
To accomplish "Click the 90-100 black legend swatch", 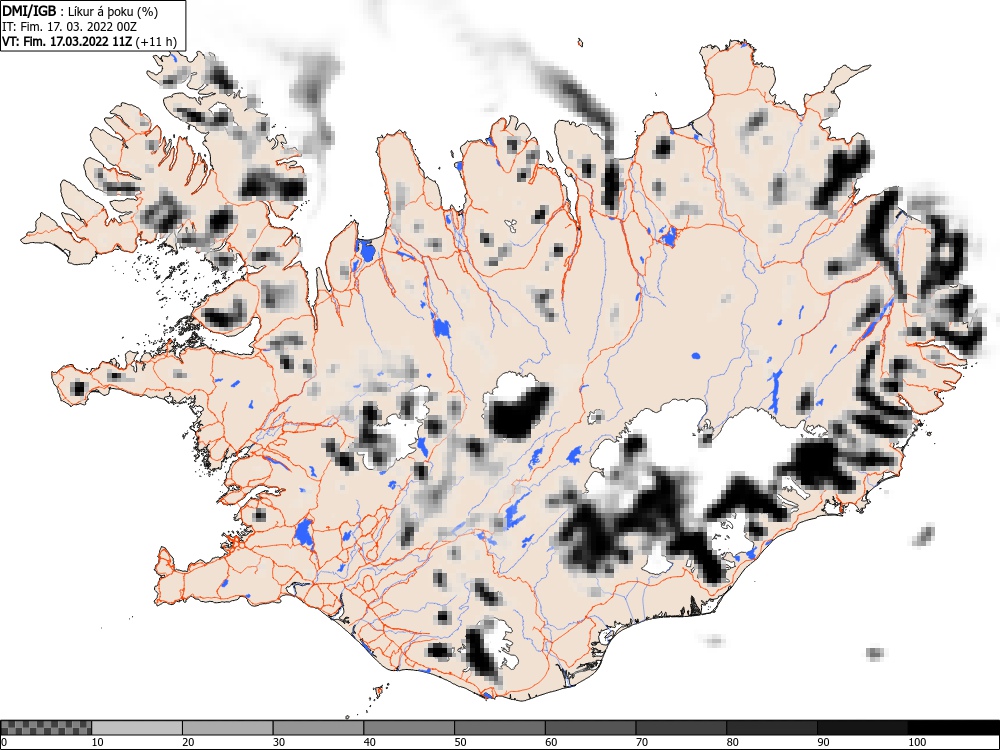I will click(x=862, y=728).
